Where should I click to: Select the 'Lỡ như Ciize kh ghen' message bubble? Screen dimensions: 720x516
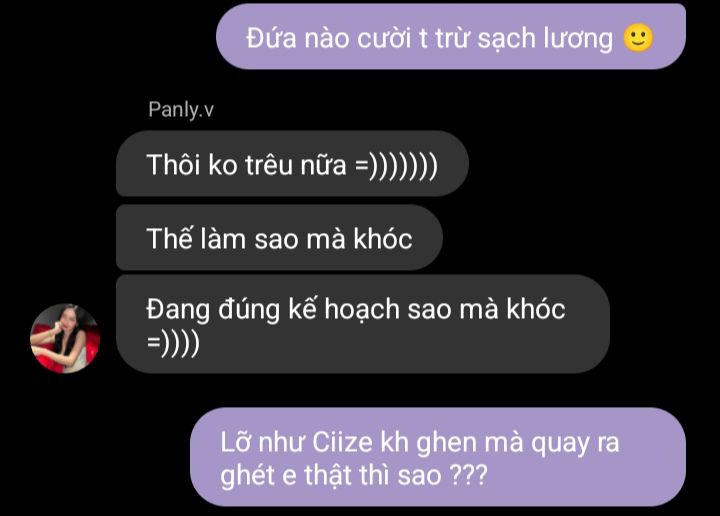pos(438,457)
